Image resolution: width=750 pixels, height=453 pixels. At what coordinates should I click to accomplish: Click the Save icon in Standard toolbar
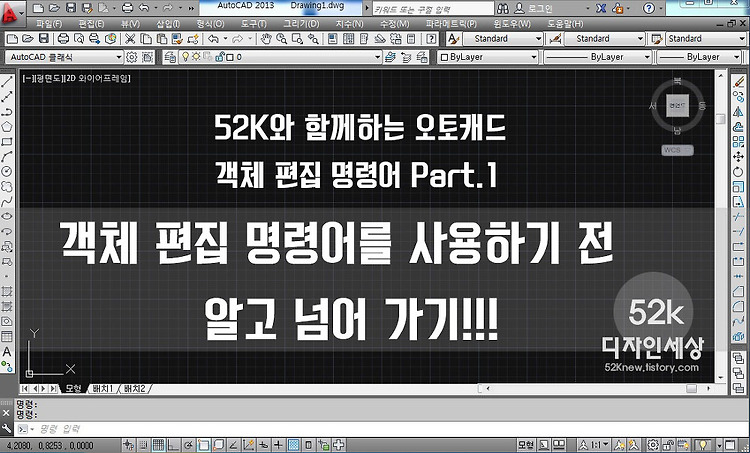[44, 39]
